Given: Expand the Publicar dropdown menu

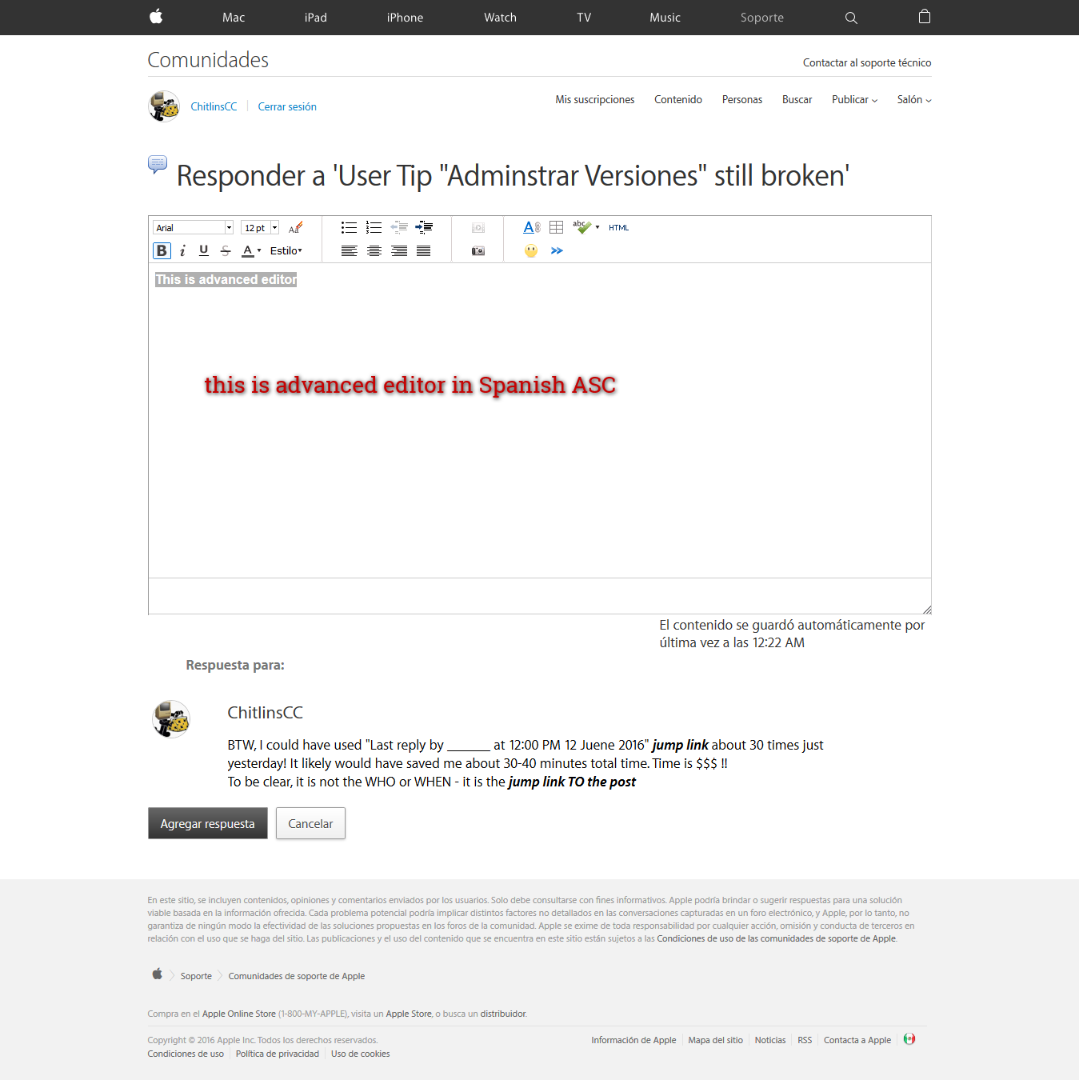Looking at the screenshot, I should (854, 100).
